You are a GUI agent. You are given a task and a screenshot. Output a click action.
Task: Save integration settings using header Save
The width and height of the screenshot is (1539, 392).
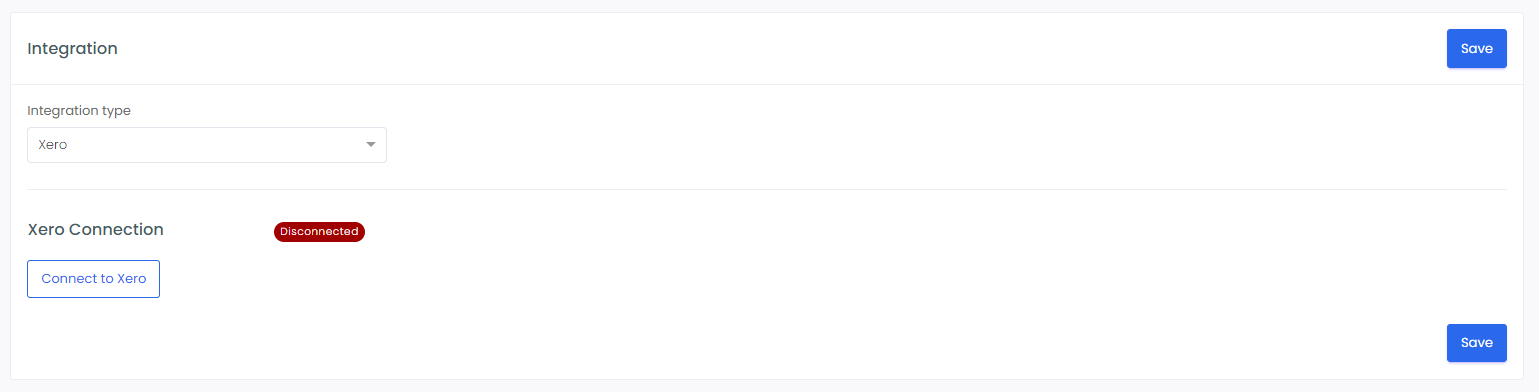[1476, 48]
